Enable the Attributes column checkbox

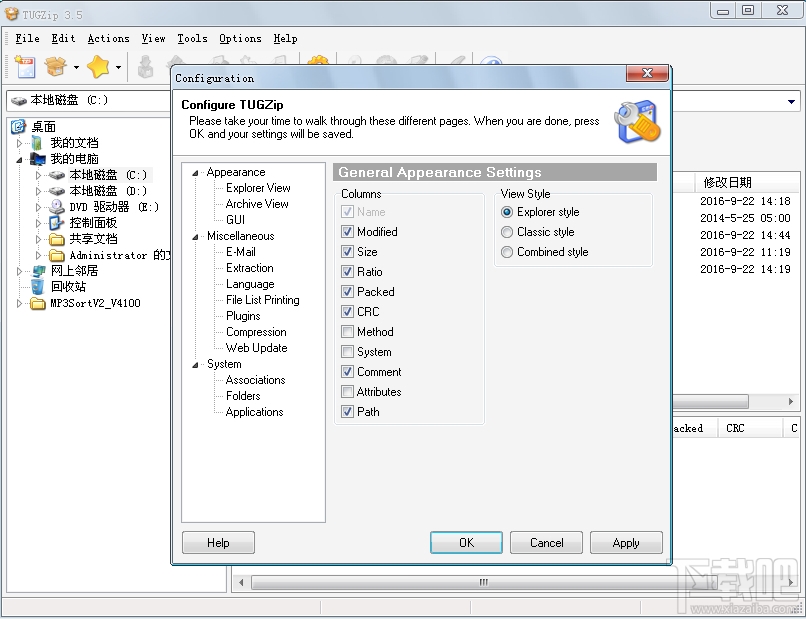(347, 392)
